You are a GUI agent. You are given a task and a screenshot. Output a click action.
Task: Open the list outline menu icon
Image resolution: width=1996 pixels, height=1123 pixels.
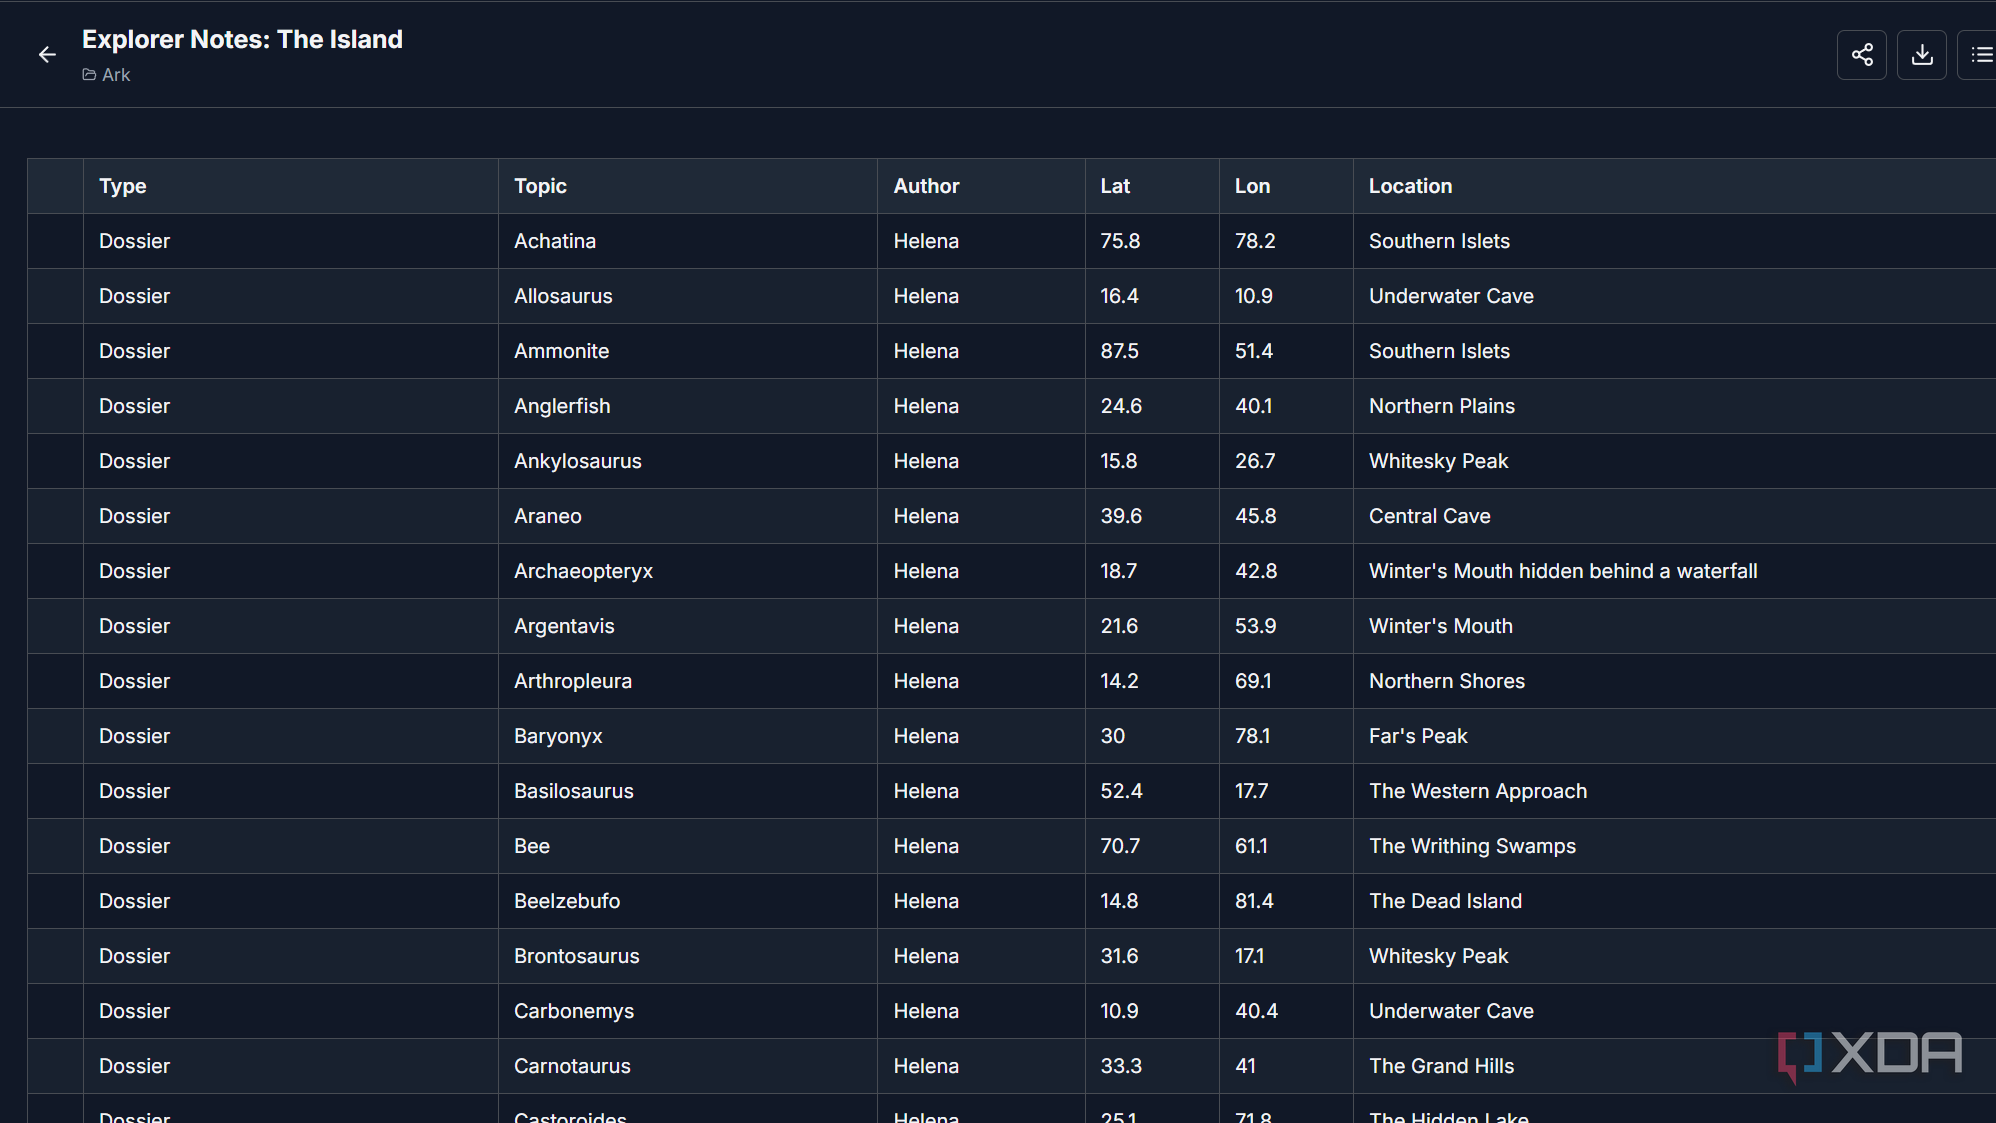point(1981,55)
